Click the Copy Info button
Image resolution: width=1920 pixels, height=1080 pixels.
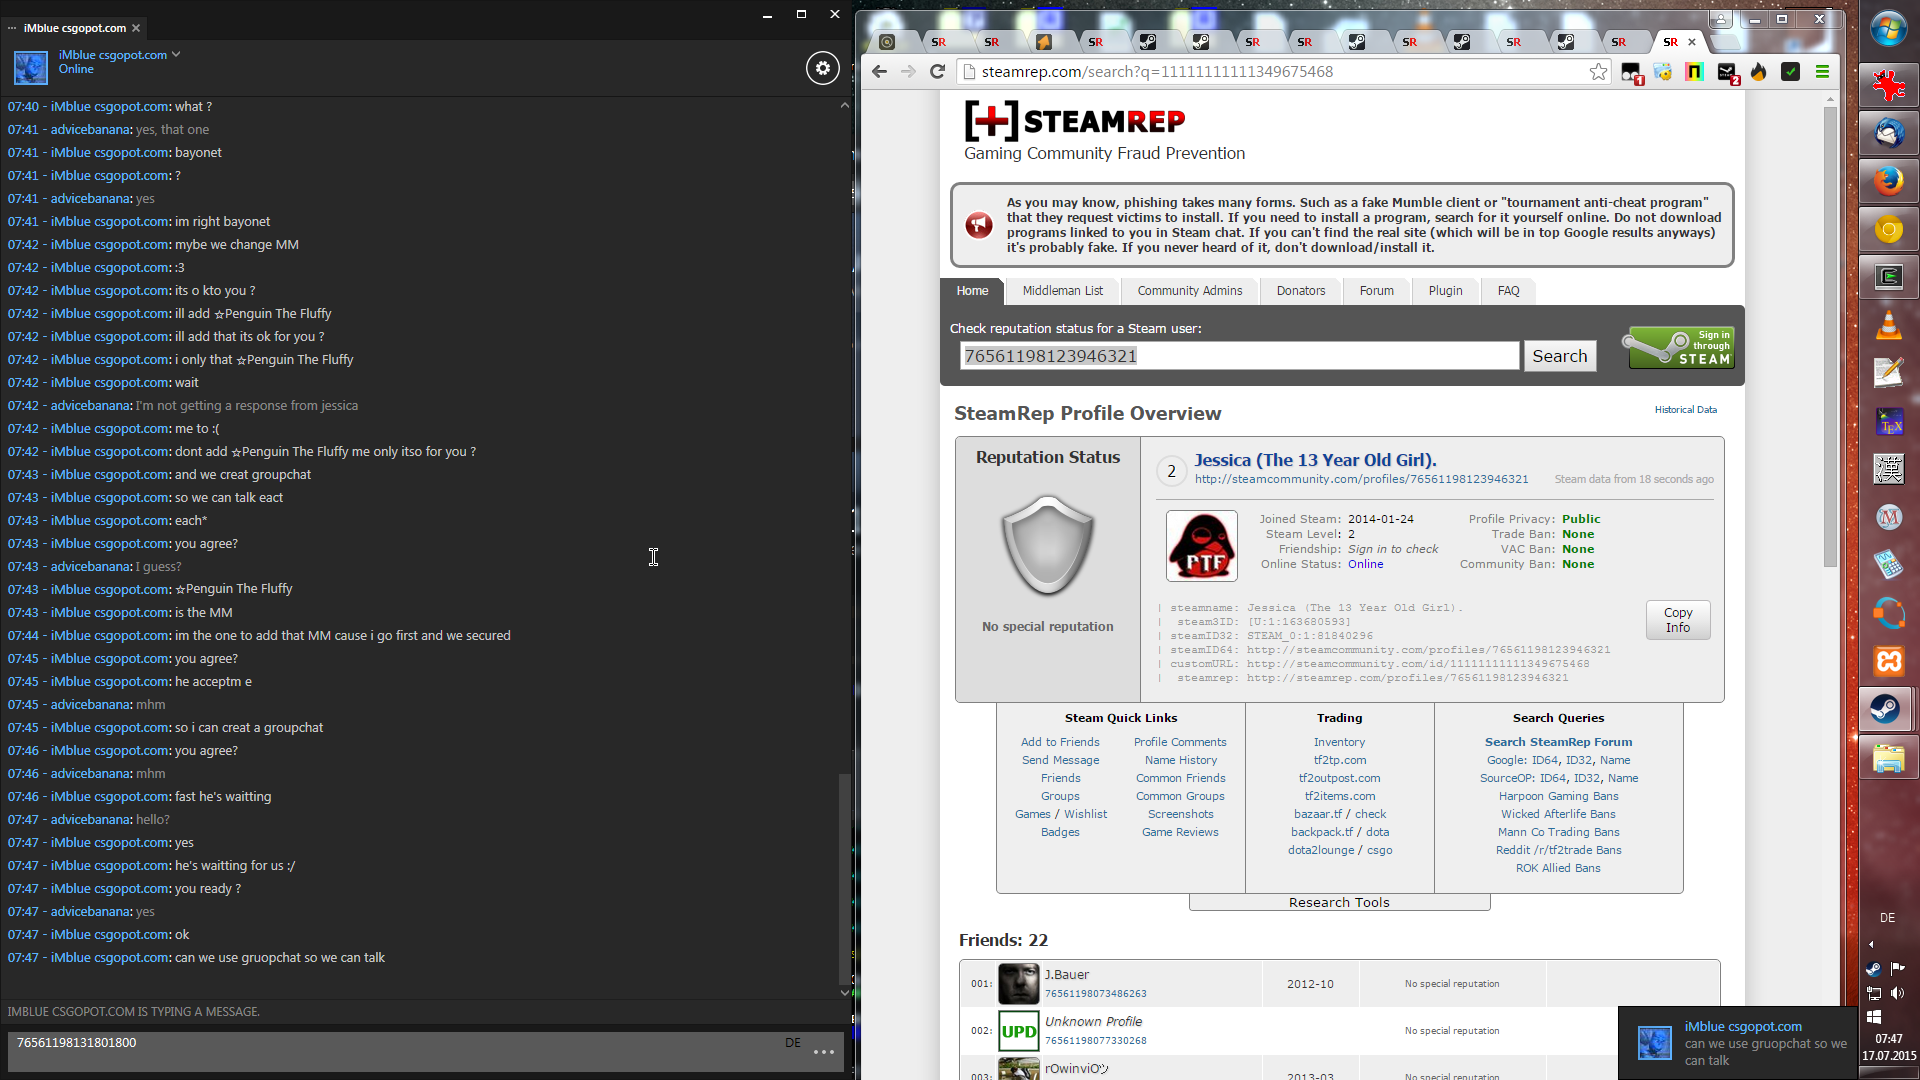[1677, 620]
